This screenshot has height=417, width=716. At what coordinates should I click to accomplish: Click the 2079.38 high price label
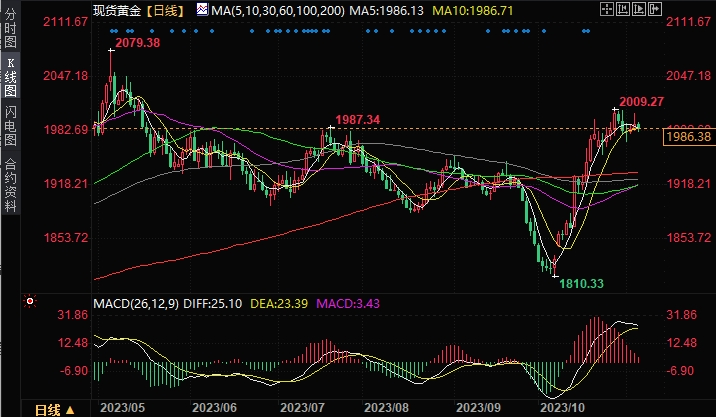pos(137,43)
